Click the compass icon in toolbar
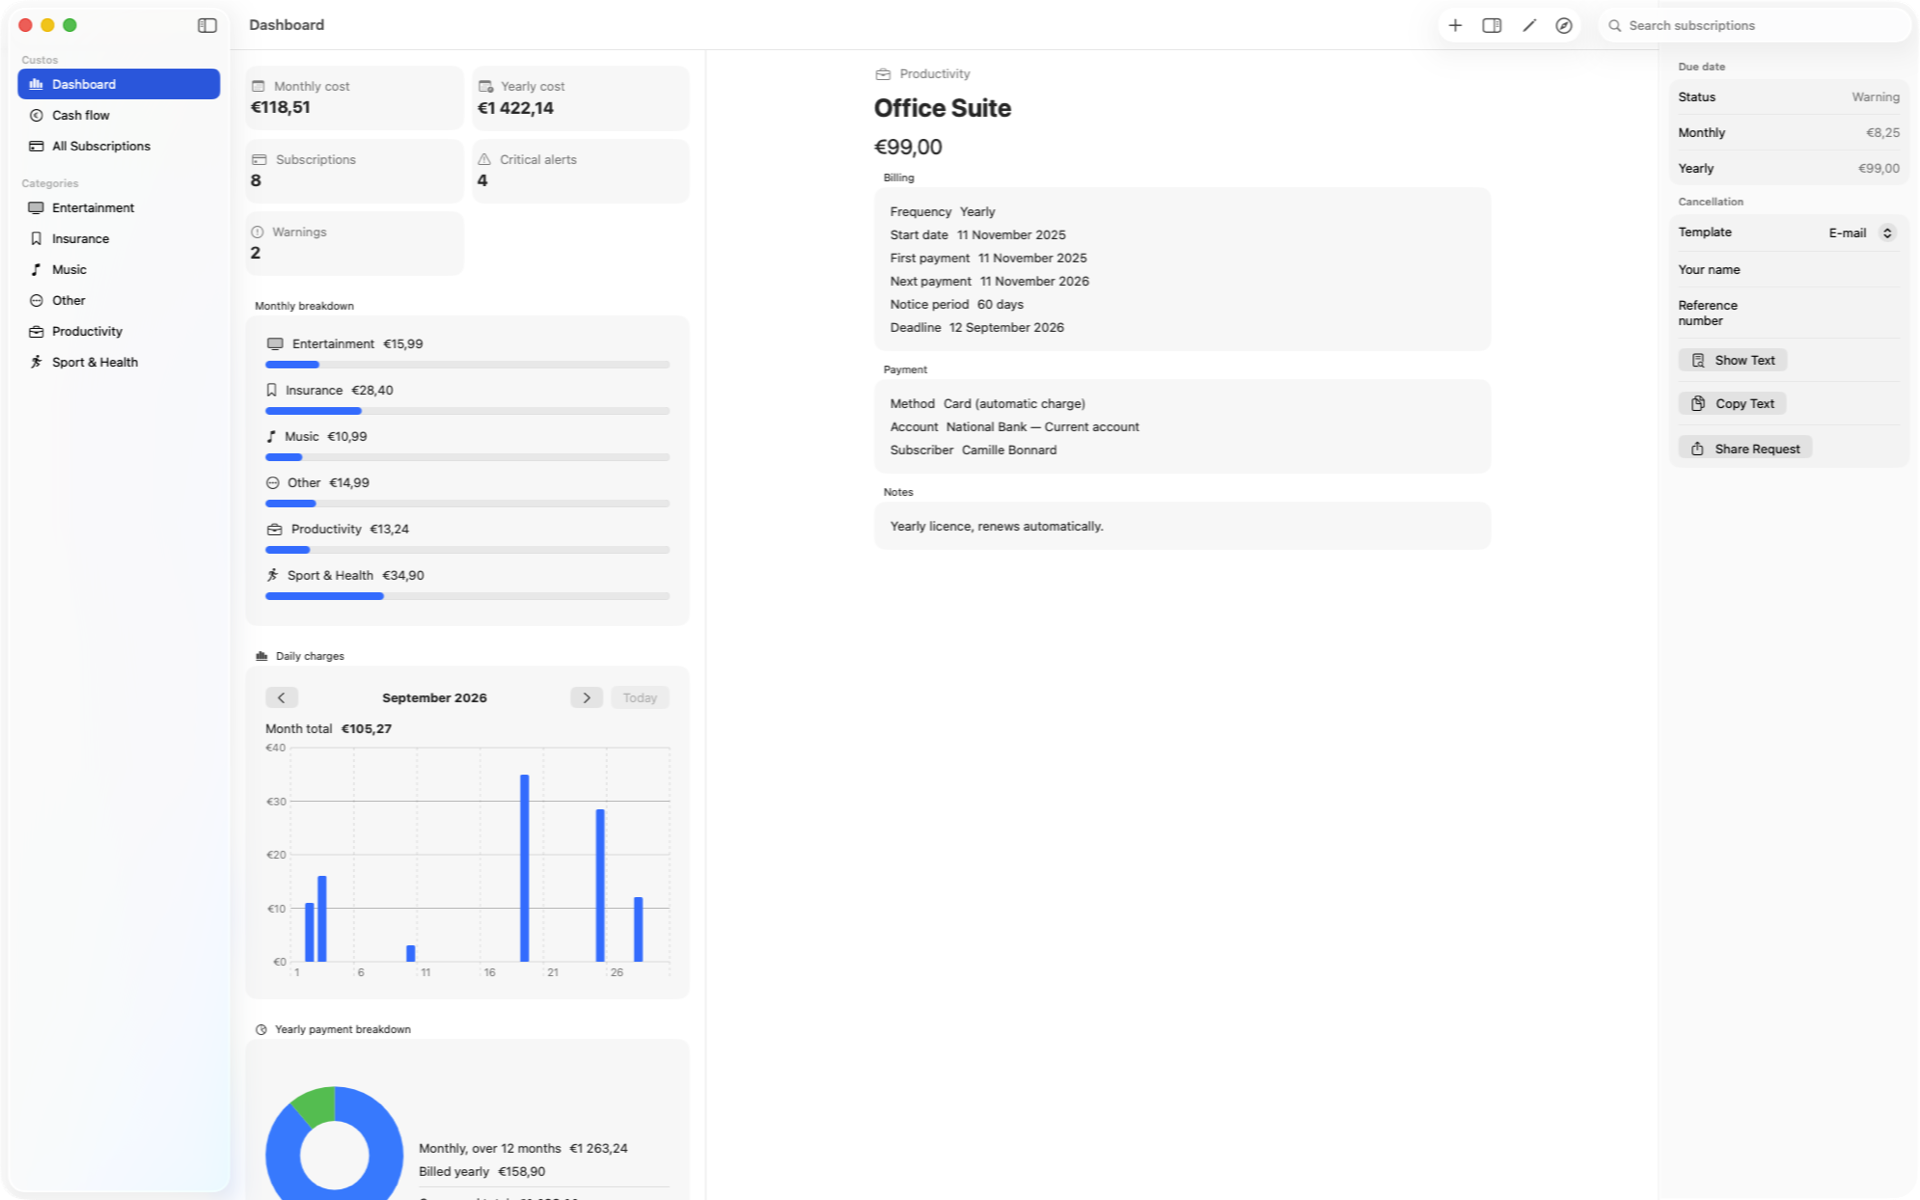Screen dimensions: 1920x1200 point(1564,25)
